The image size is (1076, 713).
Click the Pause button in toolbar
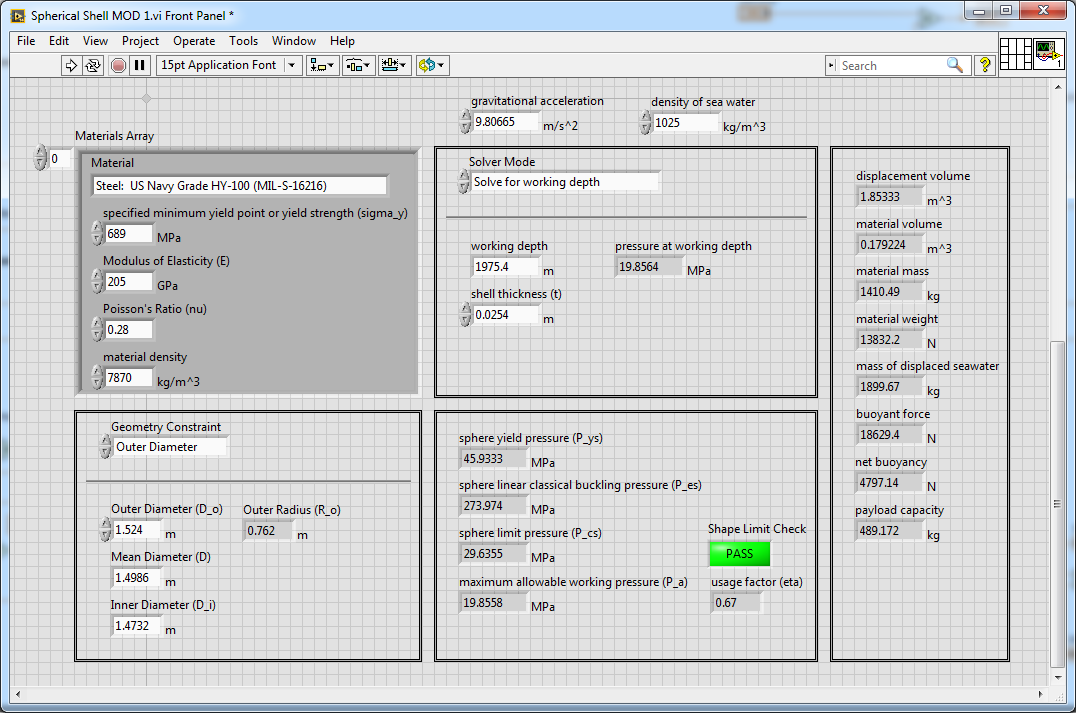140,65
